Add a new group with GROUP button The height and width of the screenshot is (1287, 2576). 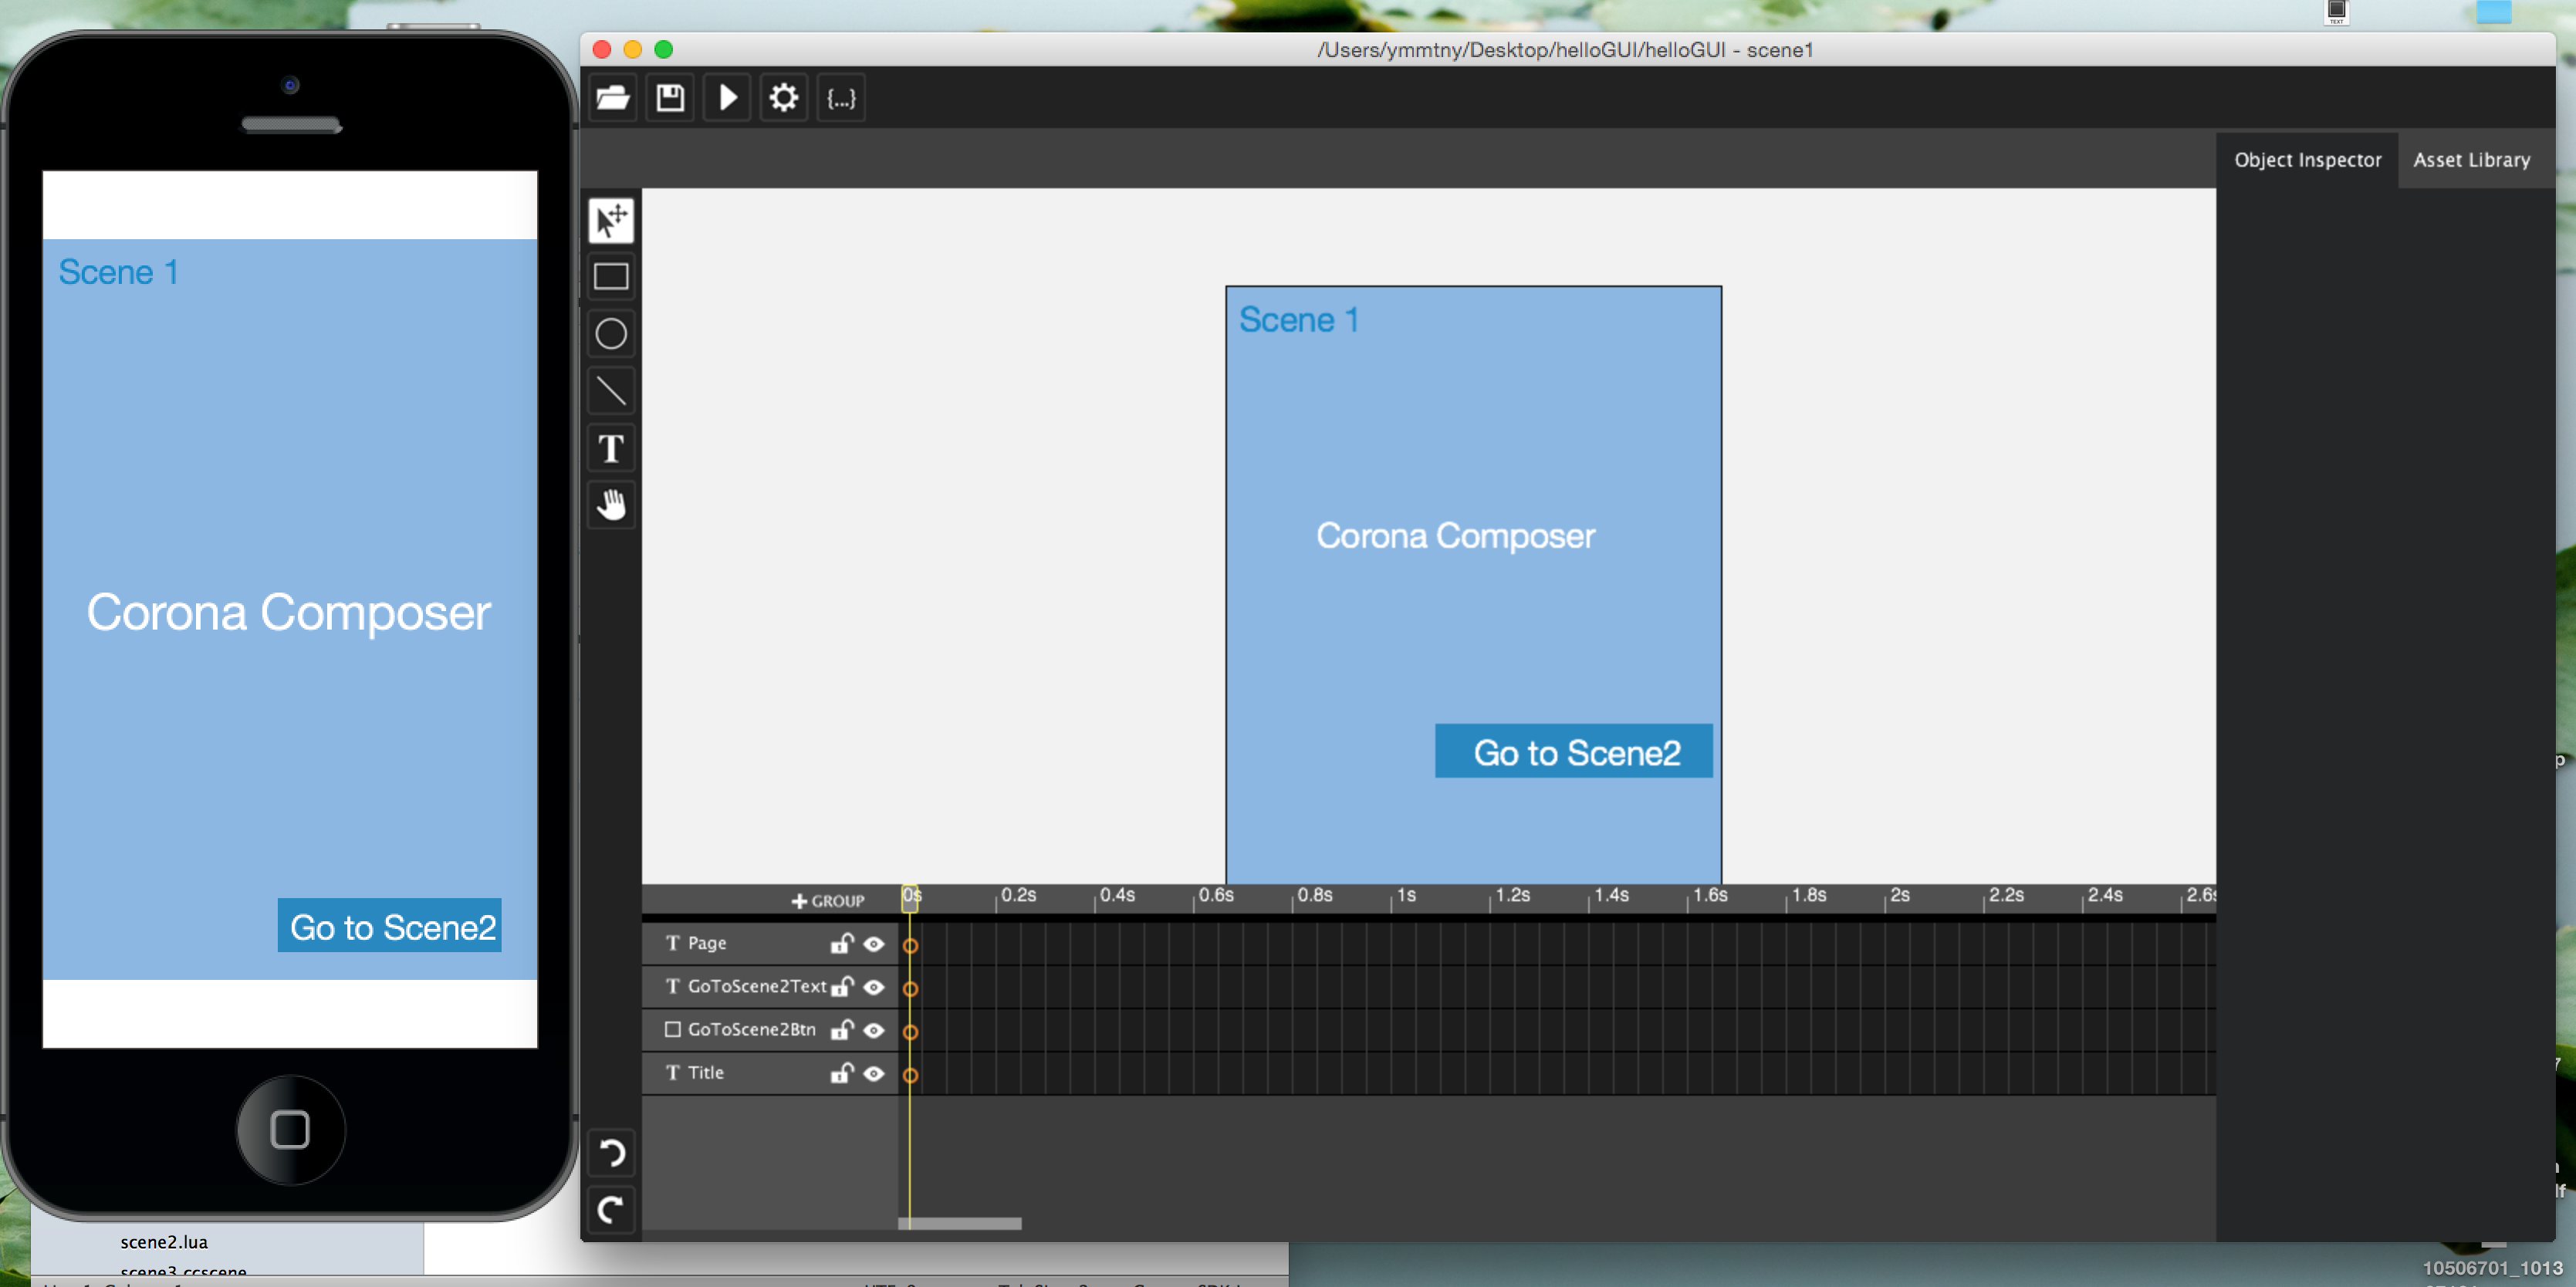(828, 901)
